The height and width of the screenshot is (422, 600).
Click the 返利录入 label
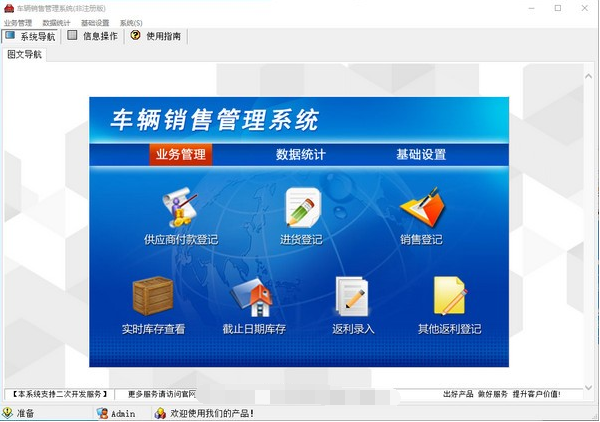click(353, 329)
